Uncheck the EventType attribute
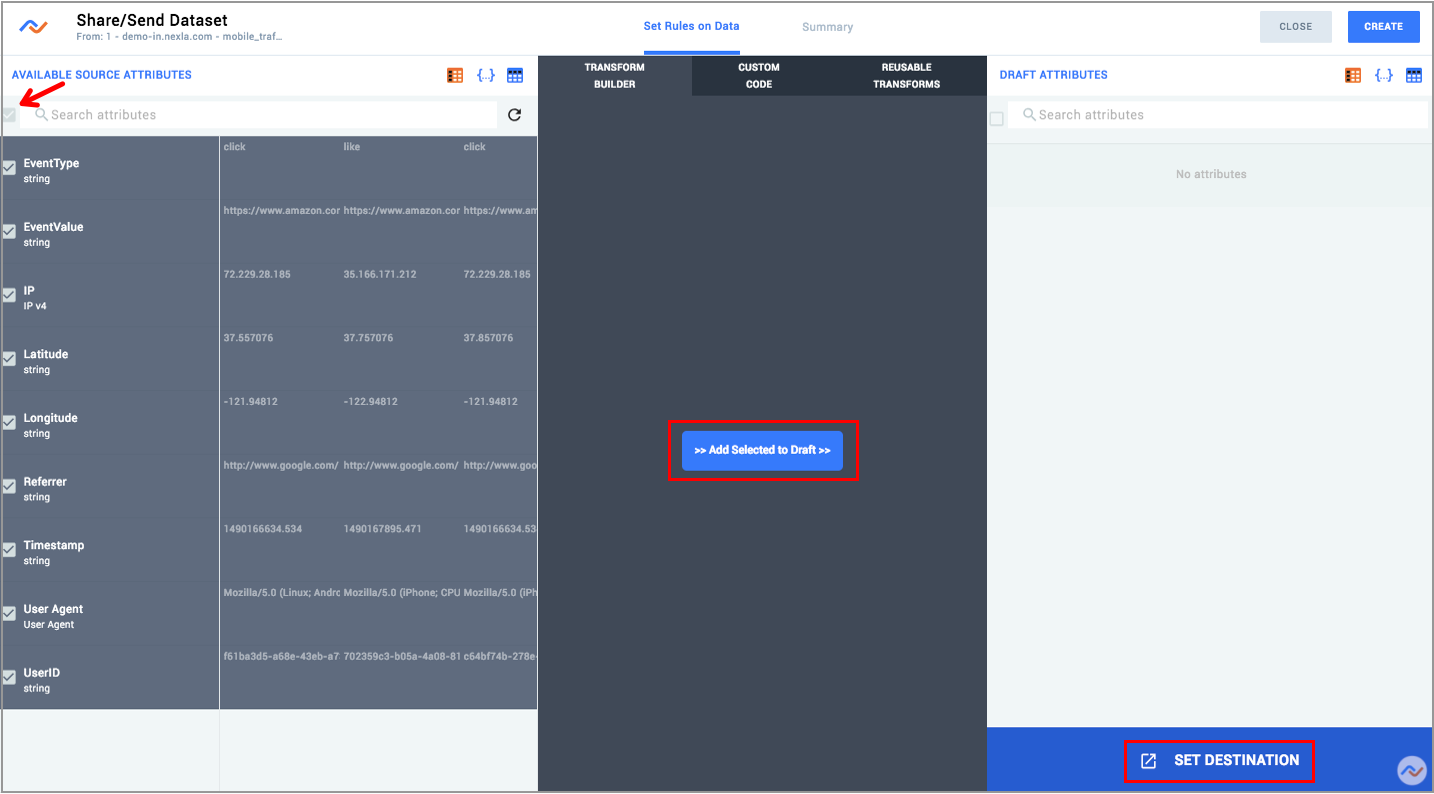1434x794 pixels. tap(9, 168)
